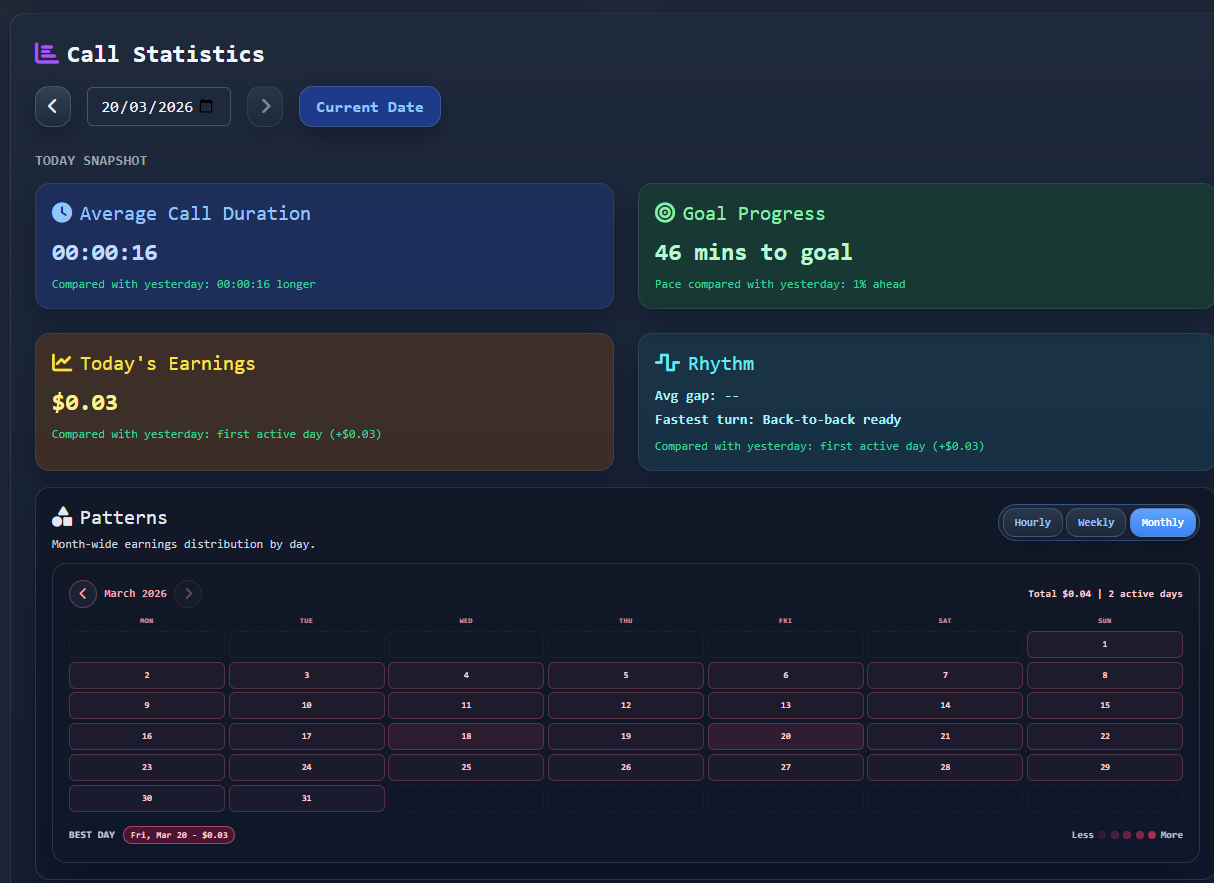The width and height of the screenshot is (1214, 883).
Task: Select the target icon next to Goal Progress
Action: coord(666,212)
